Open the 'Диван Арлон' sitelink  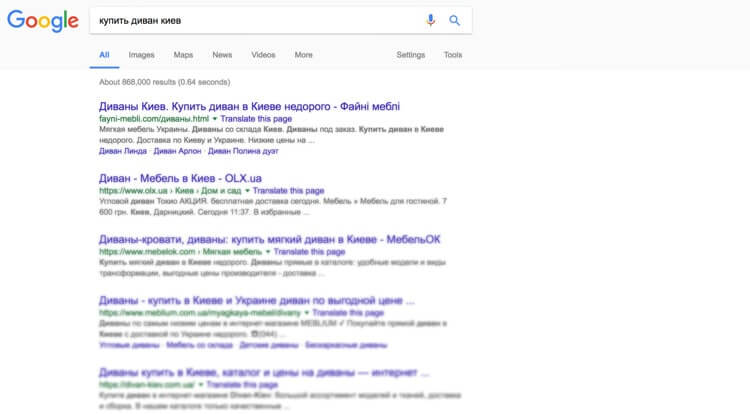point(177,151)
